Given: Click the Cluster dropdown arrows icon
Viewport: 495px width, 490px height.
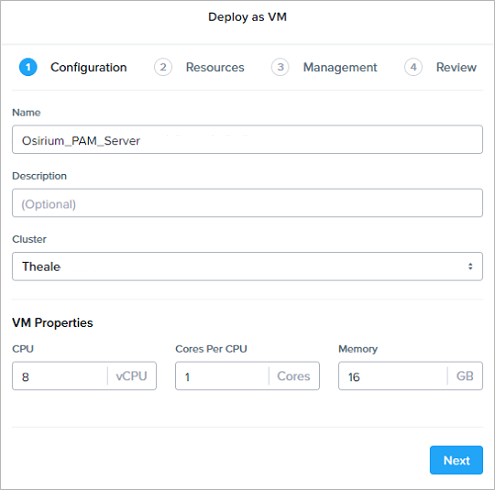Looking at the screenshot, I should pos(470,266).
